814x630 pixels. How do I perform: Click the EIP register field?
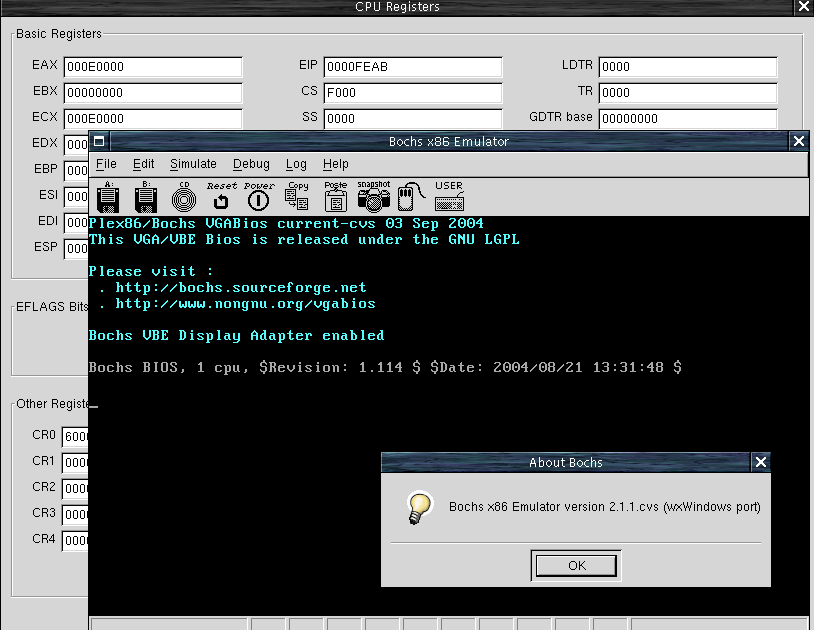pos(413,67)
